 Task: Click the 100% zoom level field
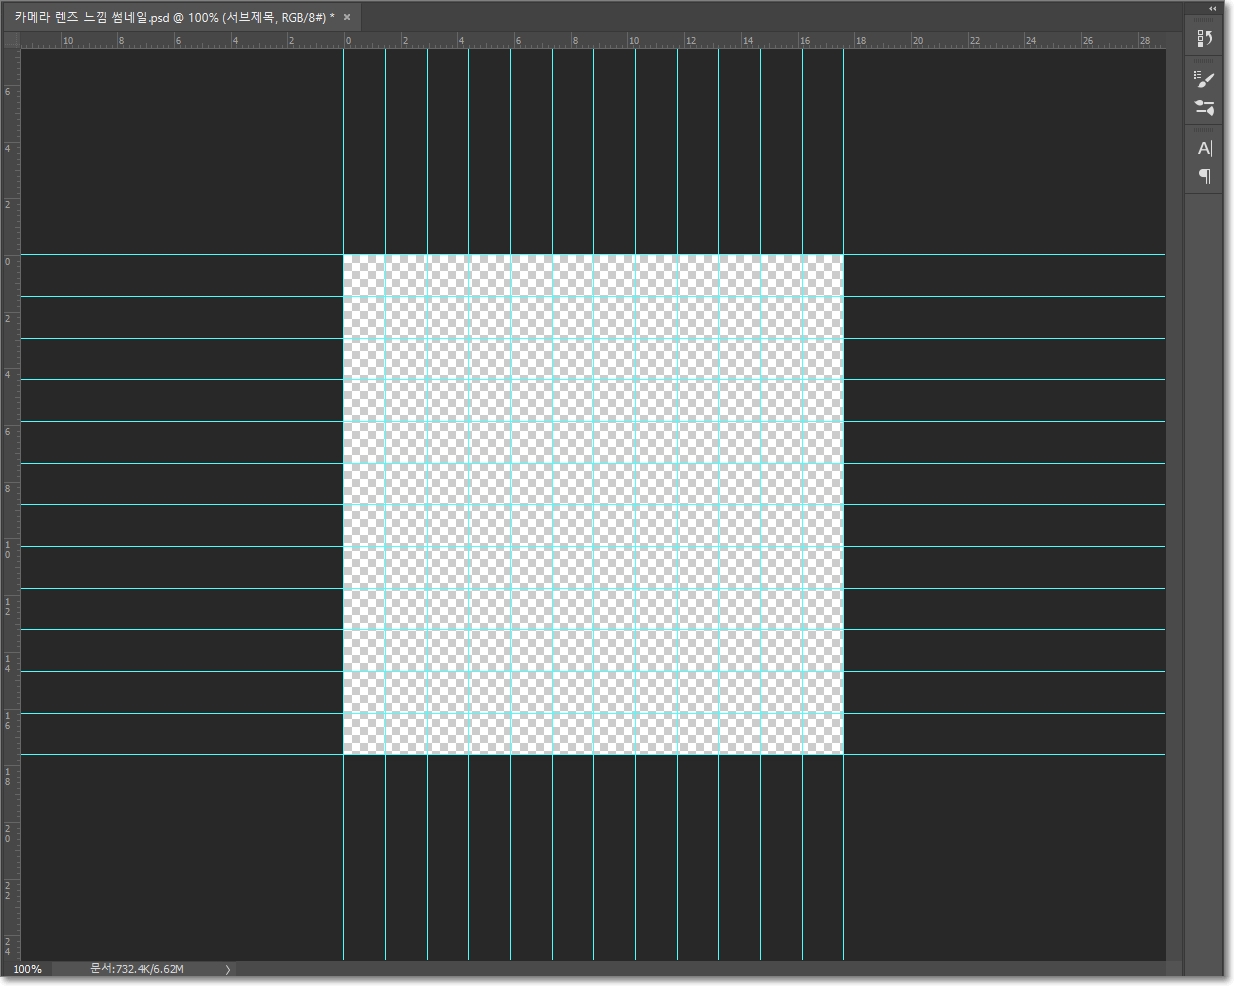click(x=28, y=969)
